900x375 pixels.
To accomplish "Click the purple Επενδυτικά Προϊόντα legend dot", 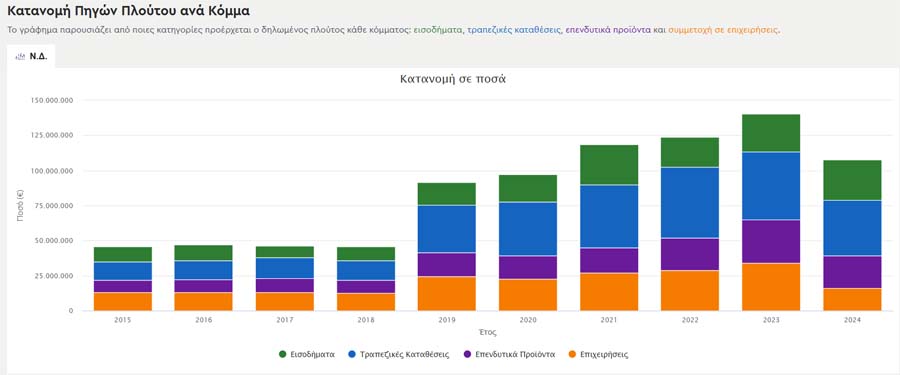I will pyautogui.click(x=467, y=354).
